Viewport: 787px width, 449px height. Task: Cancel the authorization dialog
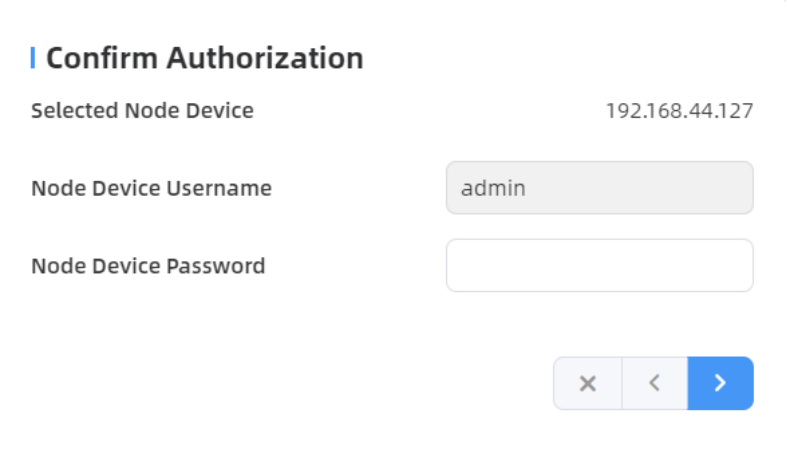click(588, 383)
